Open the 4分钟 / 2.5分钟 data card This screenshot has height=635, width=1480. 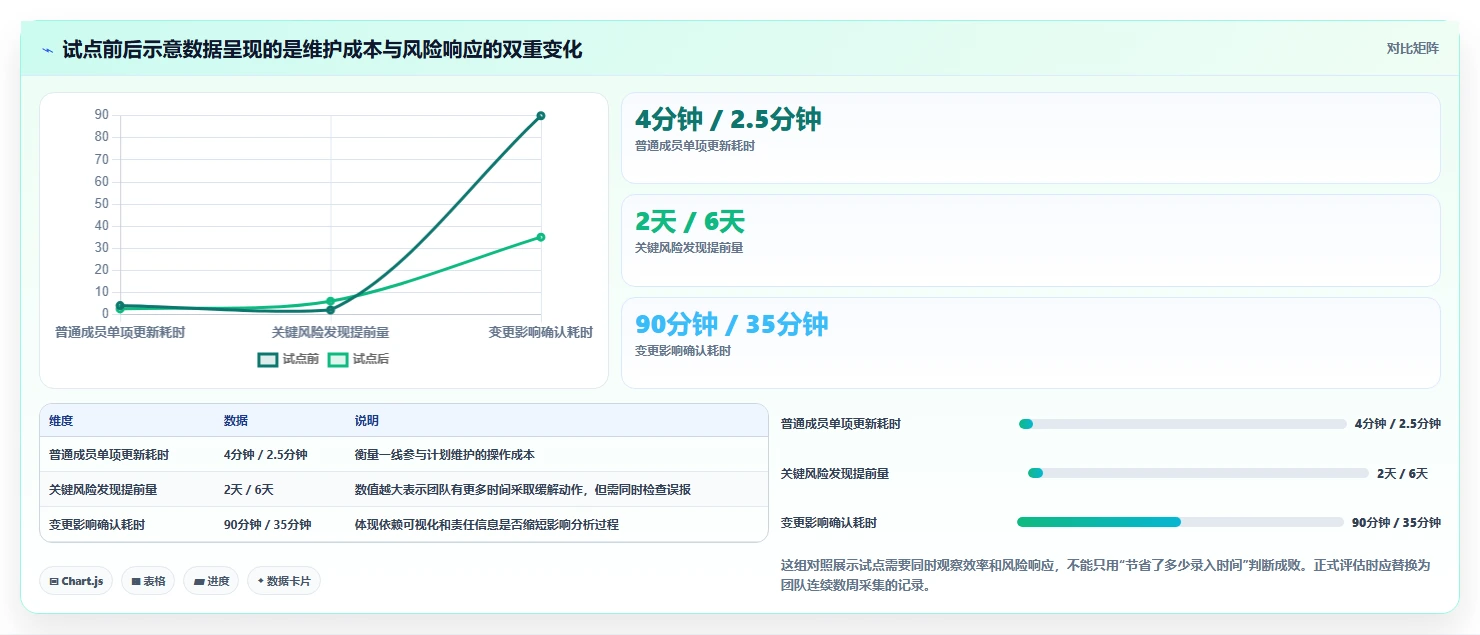(1031, 138)
